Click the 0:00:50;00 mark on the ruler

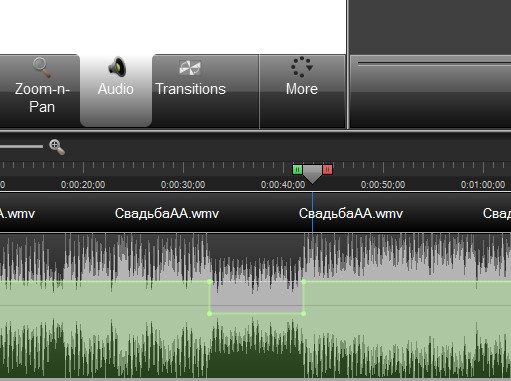[x=383, y=185]
